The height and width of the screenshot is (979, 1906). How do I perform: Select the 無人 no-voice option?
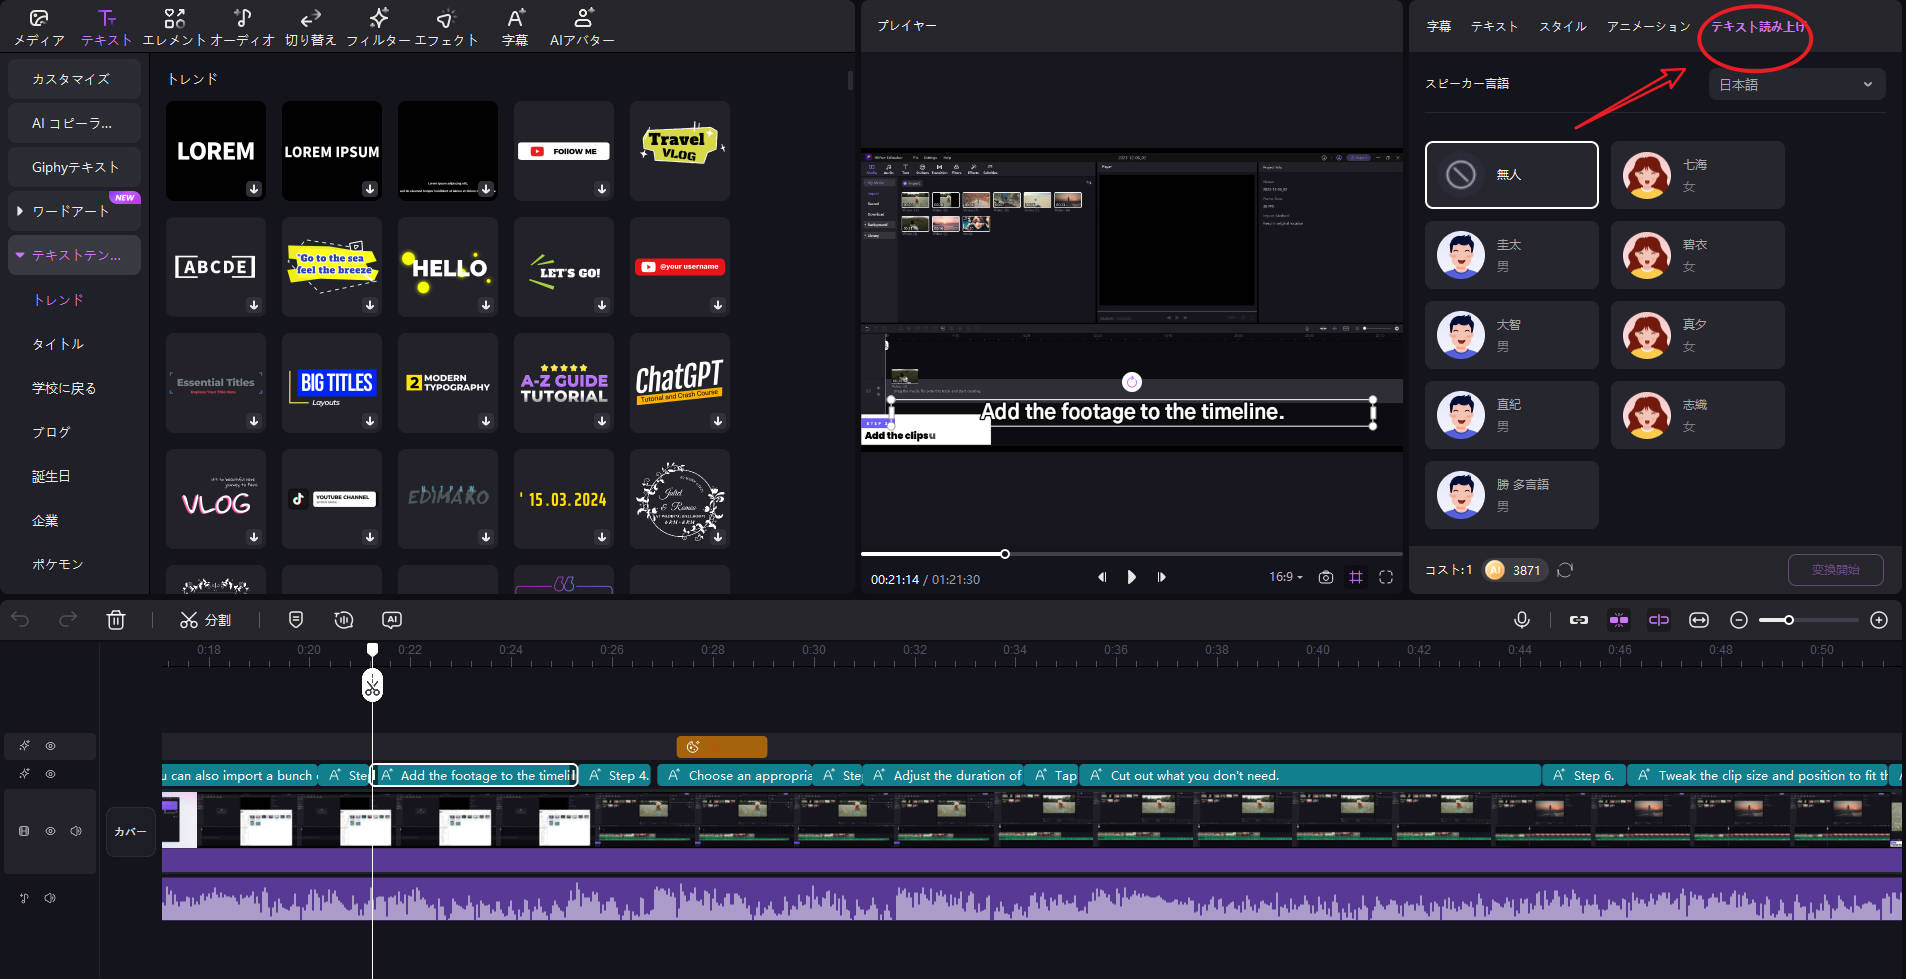coord(1512,175)
